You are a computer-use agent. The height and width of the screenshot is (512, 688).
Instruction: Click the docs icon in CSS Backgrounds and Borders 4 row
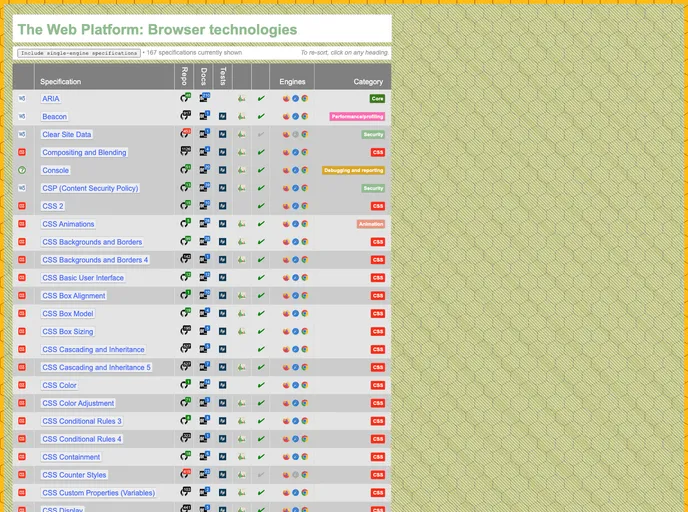[204, 259]
